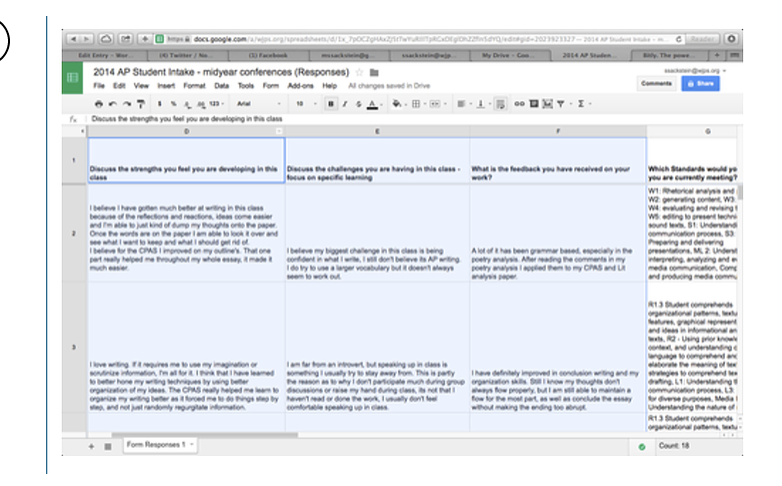Screen dimensions: 782x486
Task: Open column D header dropdown arrow
Action: click(279, 131)
